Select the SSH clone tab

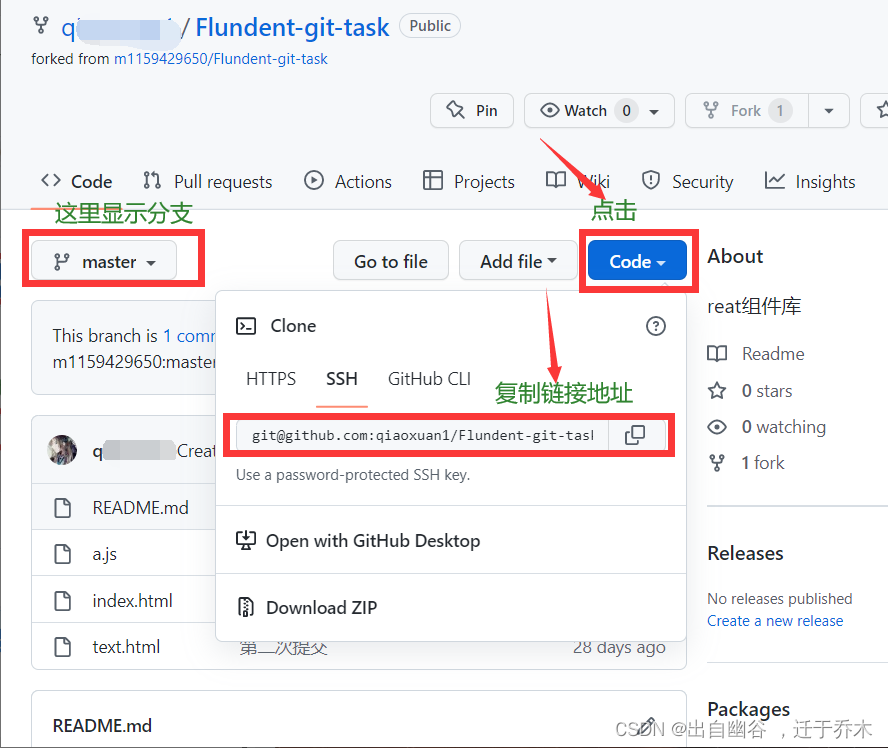[x=342, y=378]
